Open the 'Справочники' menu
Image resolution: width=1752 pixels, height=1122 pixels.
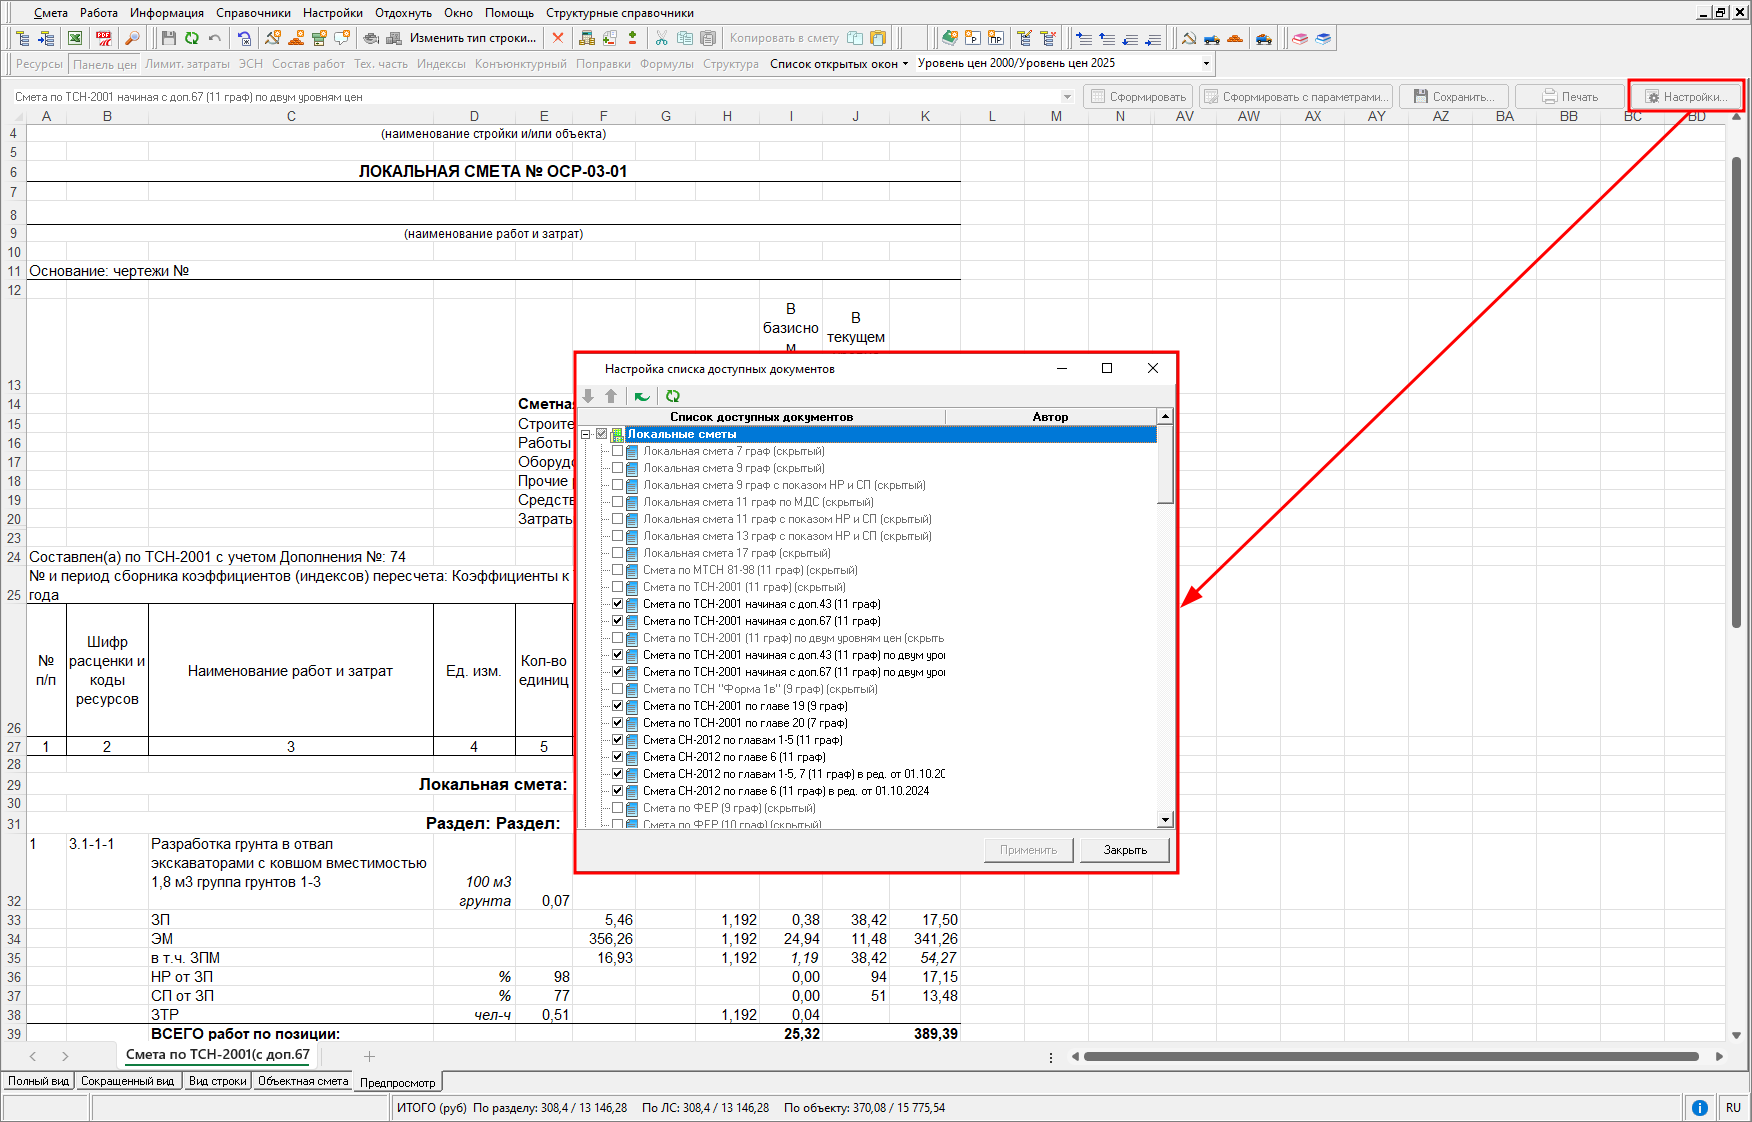253,13
